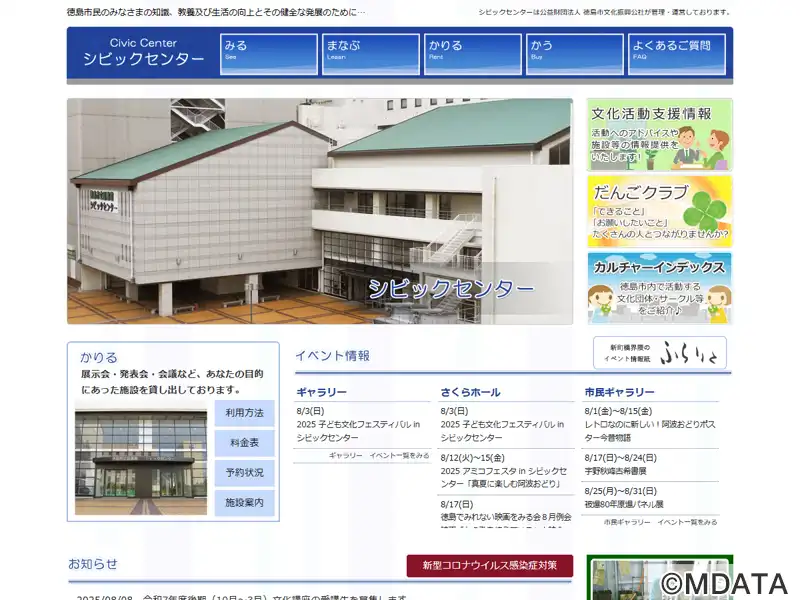Click the 8/12(火)~15(金) date text
The width and height of the screenshot is (800, 600).
(x=472, y=458)
